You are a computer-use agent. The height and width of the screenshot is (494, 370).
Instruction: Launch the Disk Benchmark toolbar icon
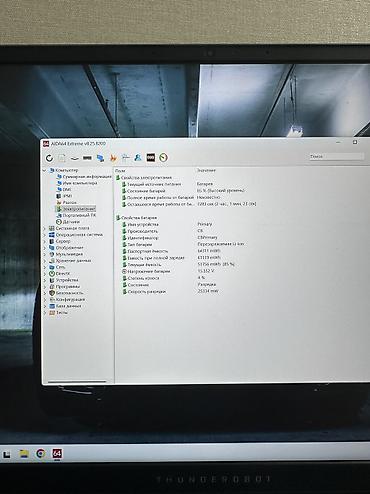74,158
